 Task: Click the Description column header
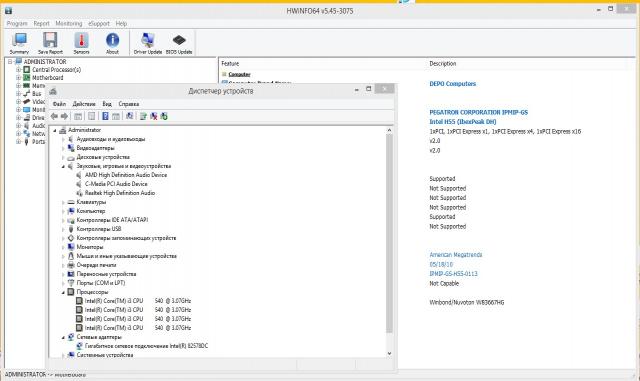pos(442,64)
